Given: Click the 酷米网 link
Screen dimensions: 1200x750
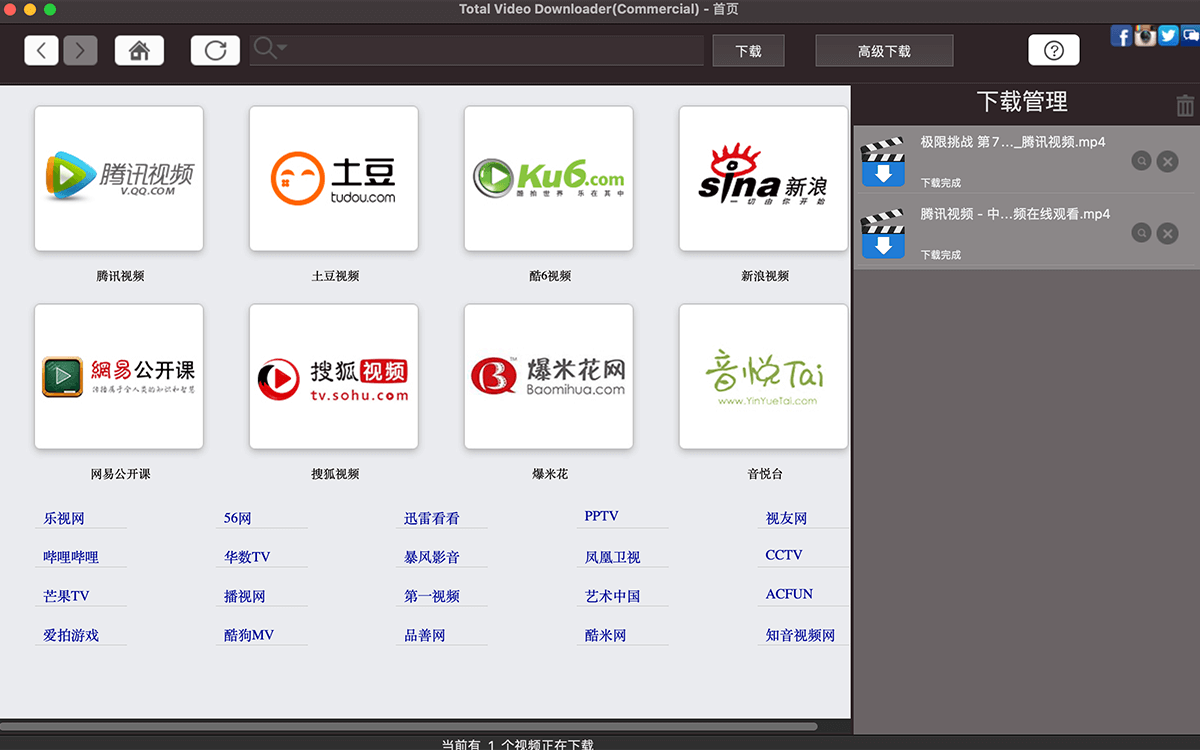Looking at the screenshot, I should click(x=606, y=635).
